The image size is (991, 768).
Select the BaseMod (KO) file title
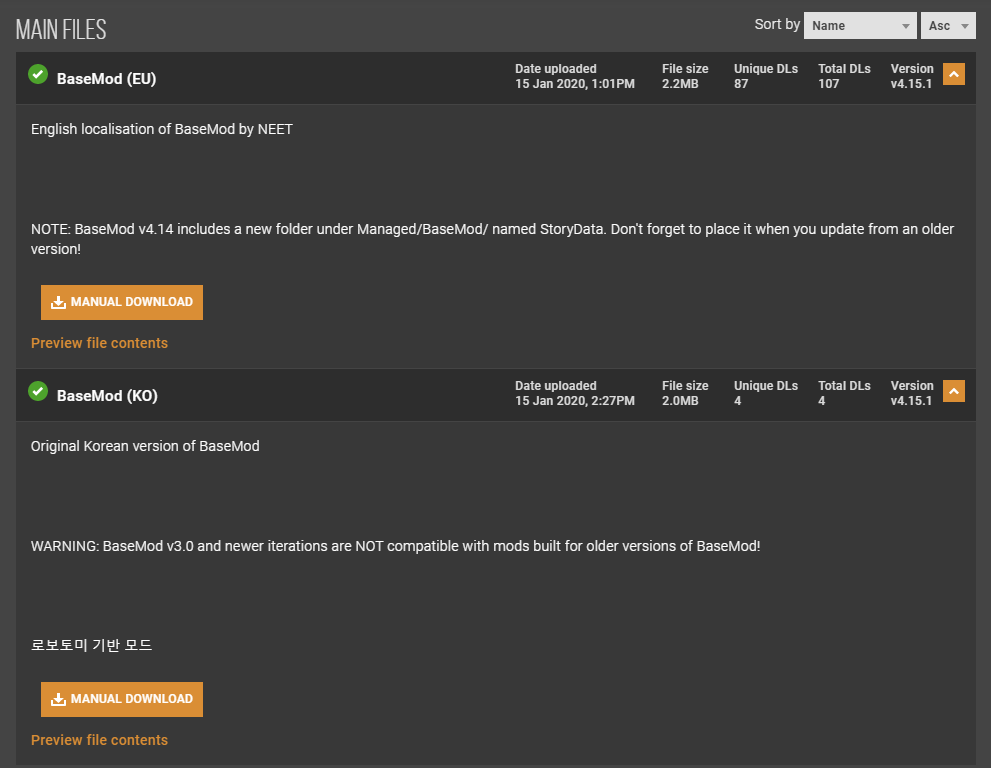pyautogui.click(x=107, y=396)
